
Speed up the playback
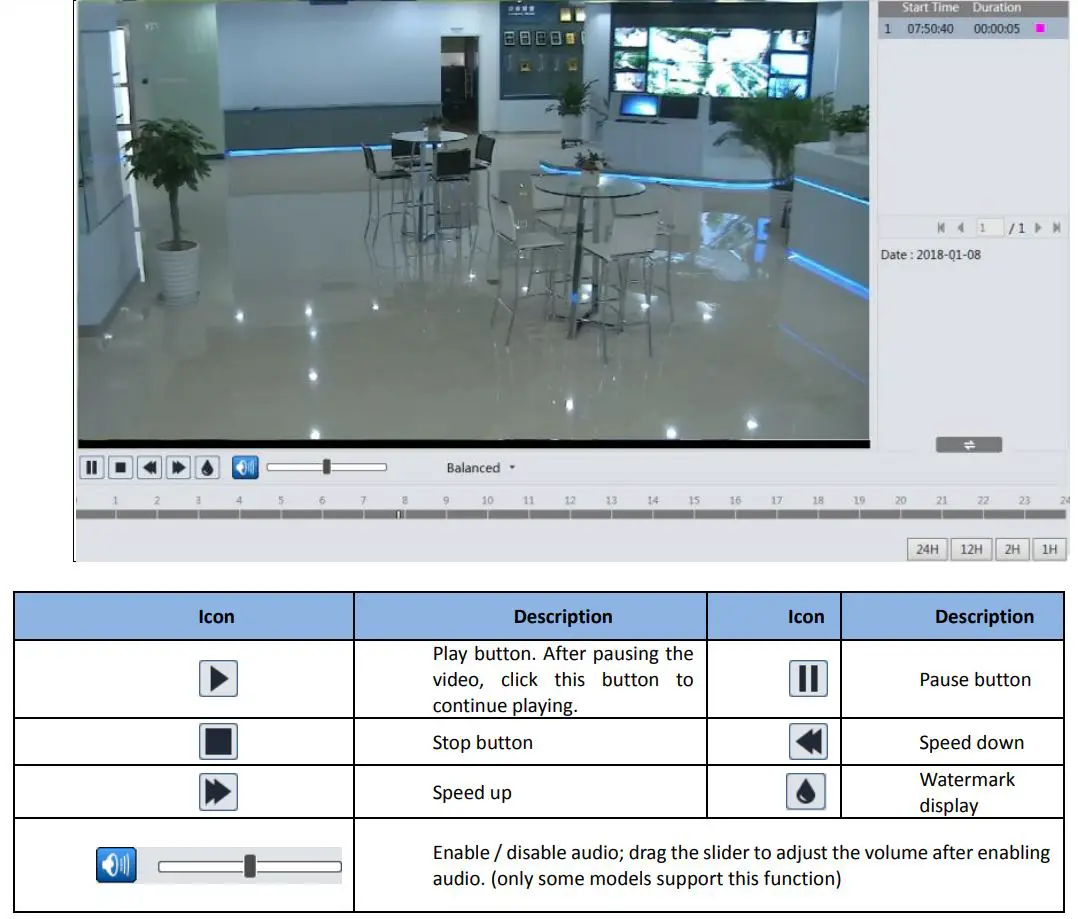click(x=178, y=466)
